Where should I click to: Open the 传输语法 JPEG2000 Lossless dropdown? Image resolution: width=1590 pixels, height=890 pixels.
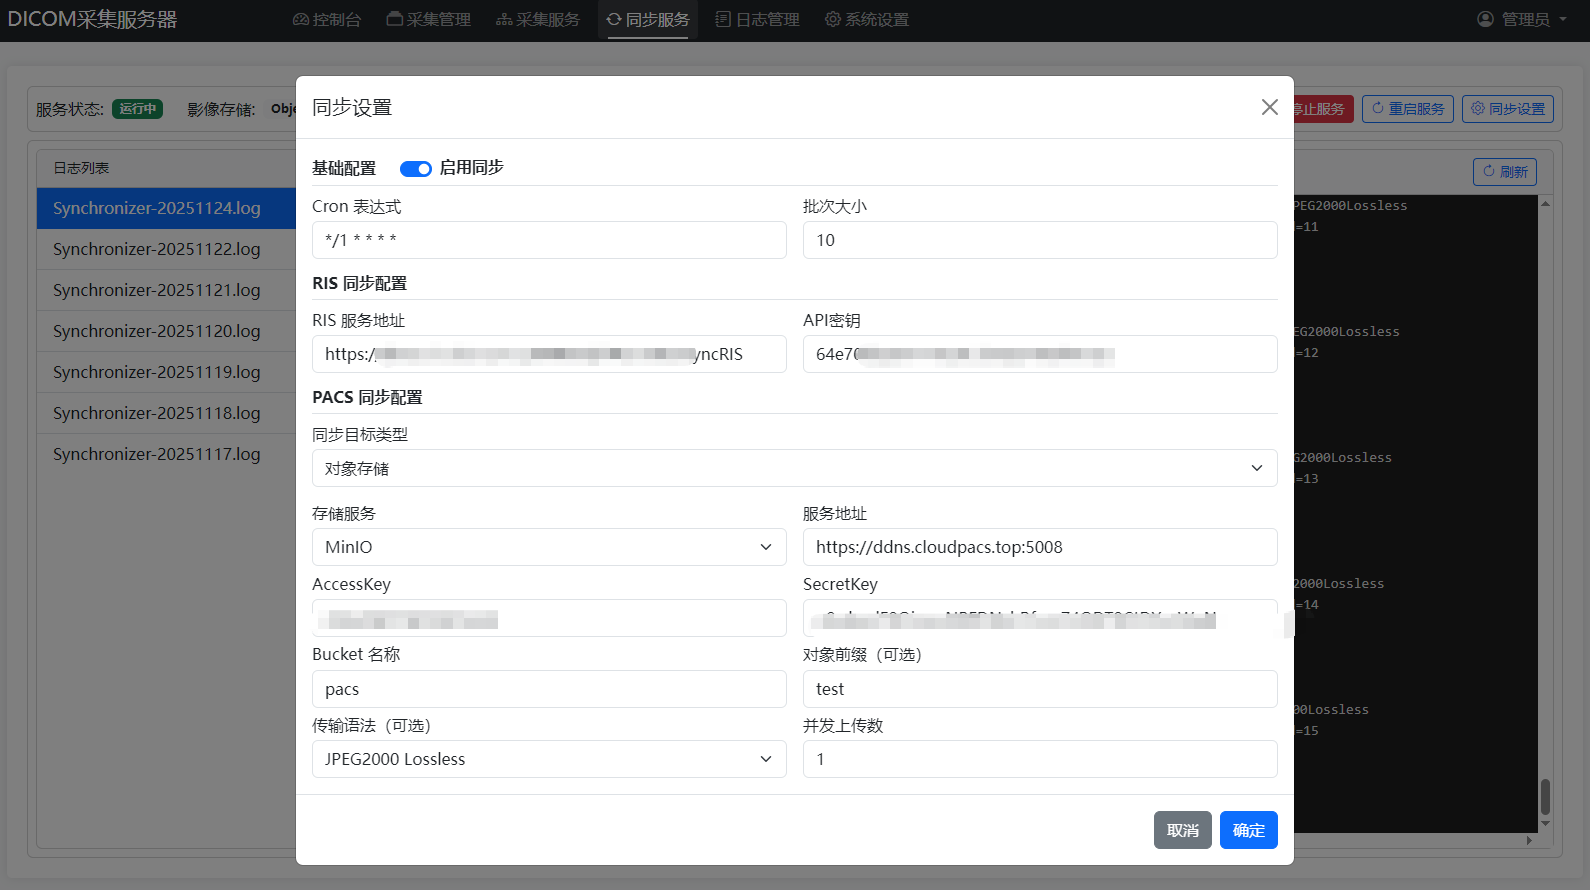pyautogui.click(x=548, y=759)
